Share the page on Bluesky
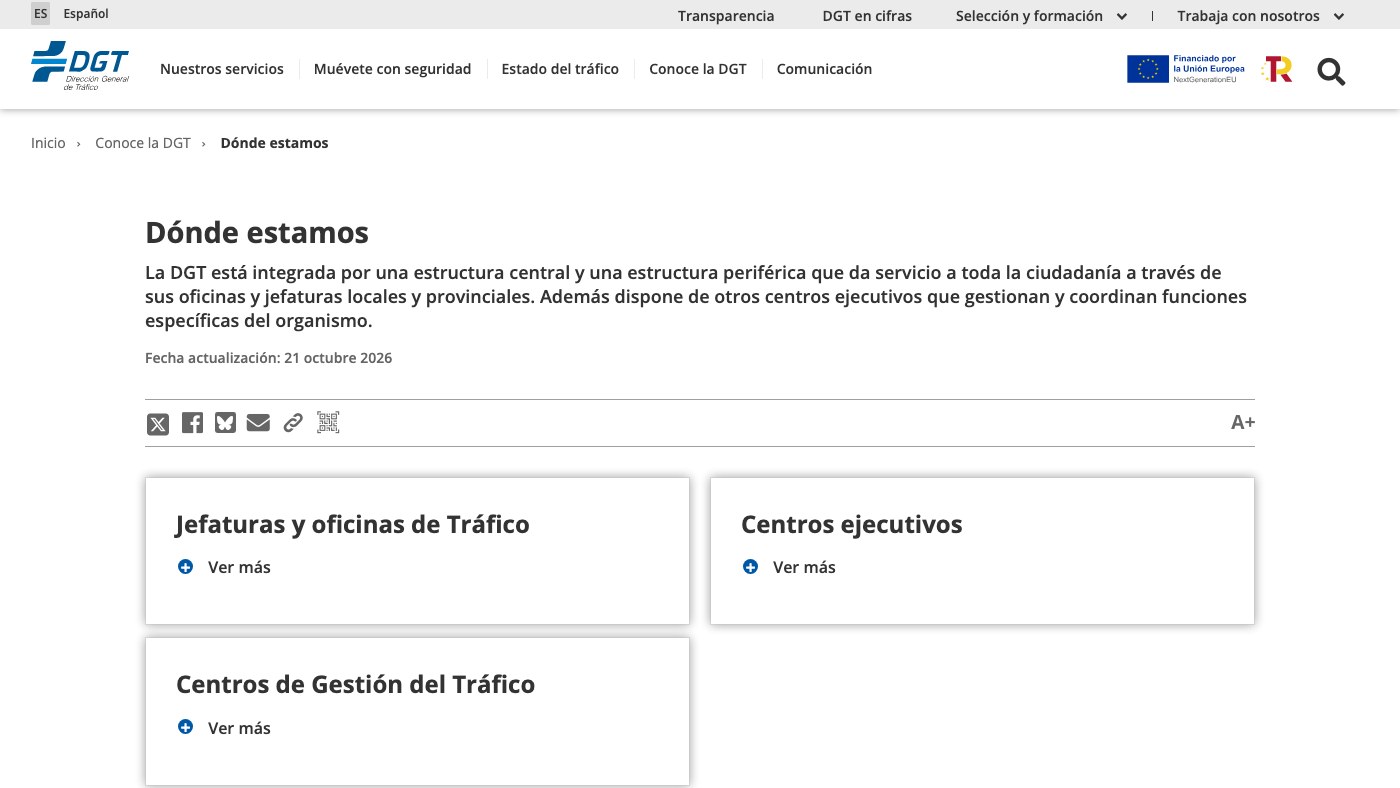The height and width of the screenshot is (788, 1400). pos(225,423)
